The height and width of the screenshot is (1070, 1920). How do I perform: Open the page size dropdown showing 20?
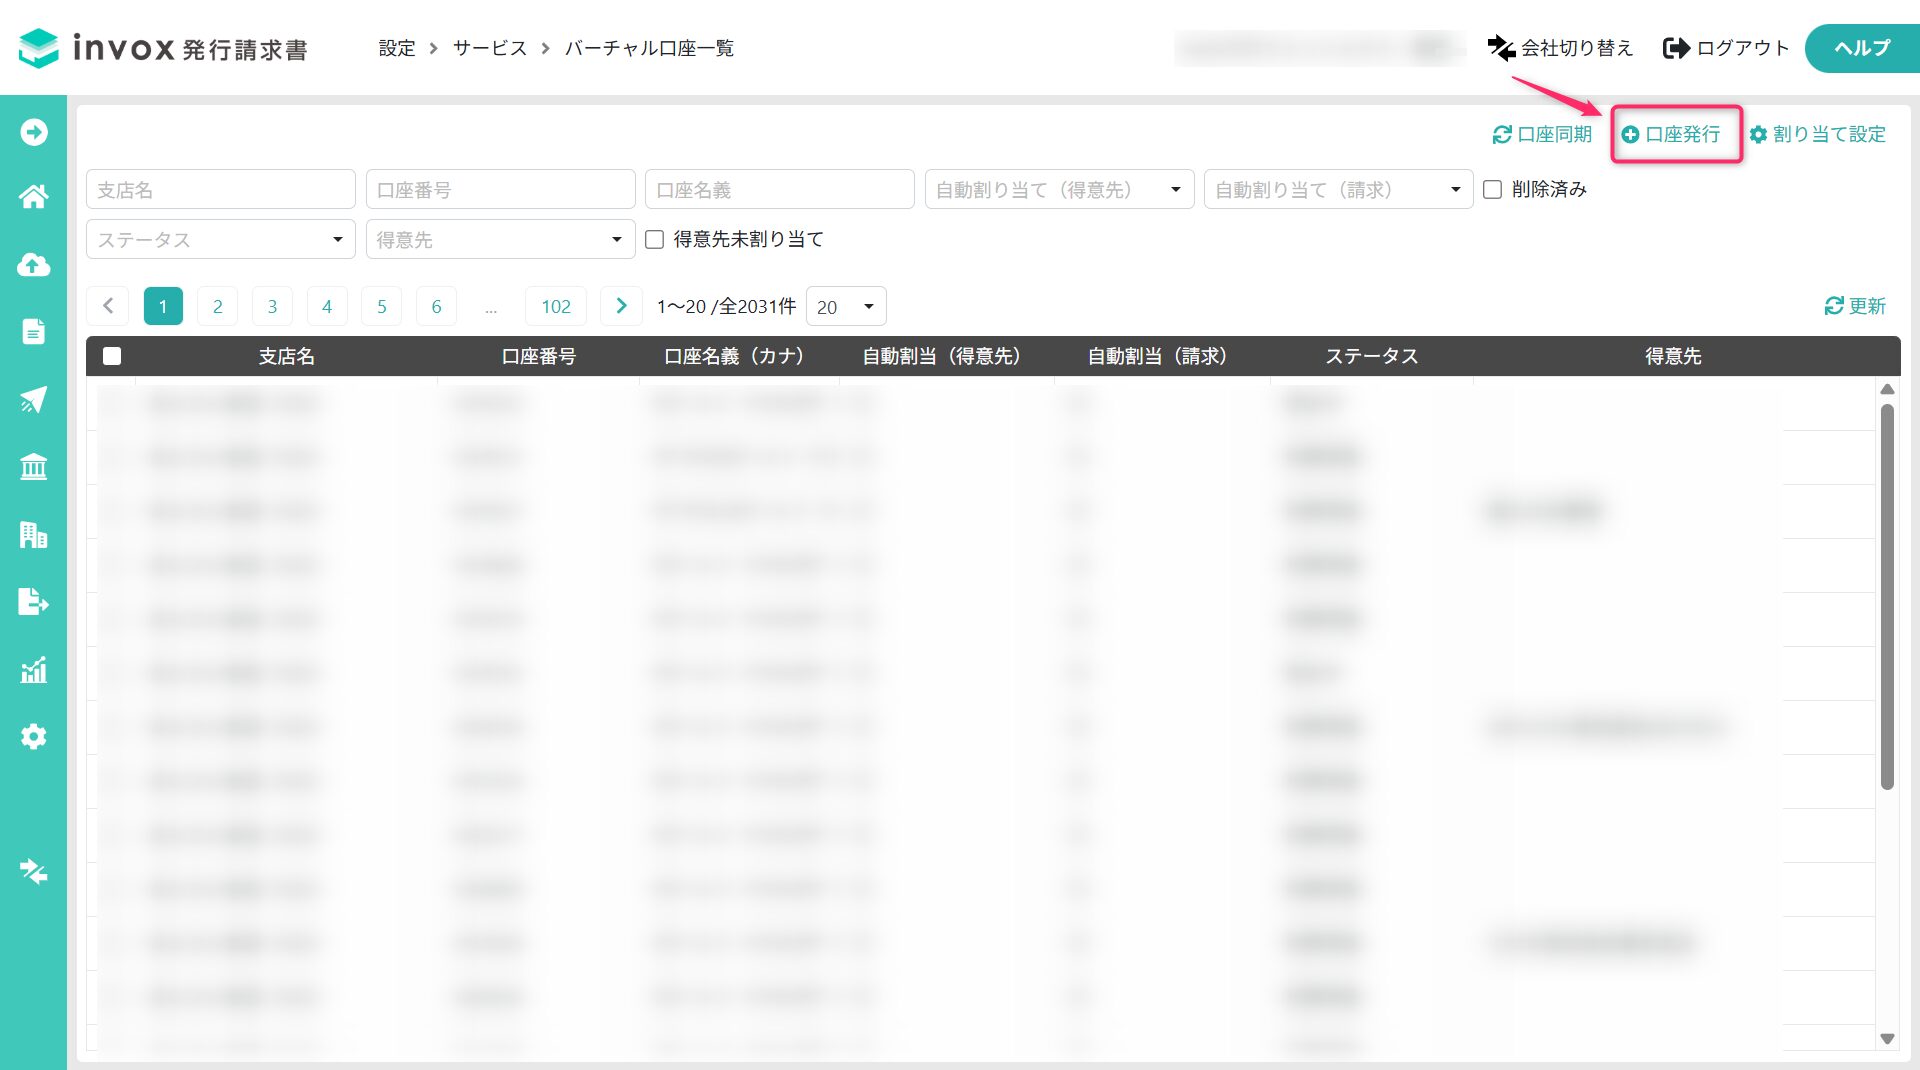845,307
